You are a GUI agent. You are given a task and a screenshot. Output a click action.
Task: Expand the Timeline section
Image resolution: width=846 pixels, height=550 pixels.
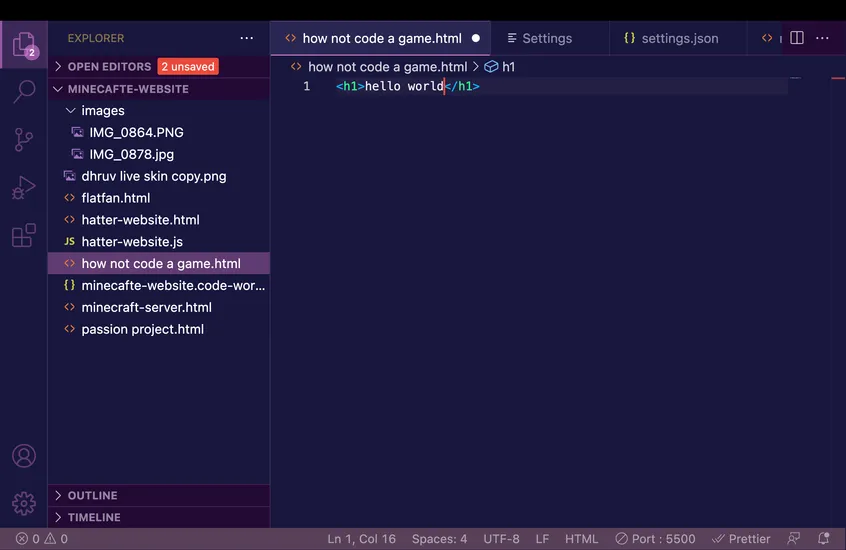[94, 518]
